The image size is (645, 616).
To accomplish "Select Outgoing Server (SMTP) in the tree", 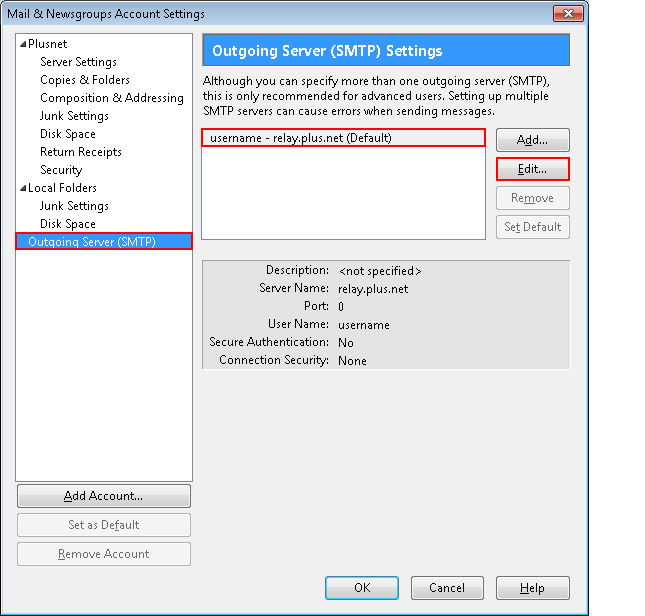I will click(x=104, y=241).
